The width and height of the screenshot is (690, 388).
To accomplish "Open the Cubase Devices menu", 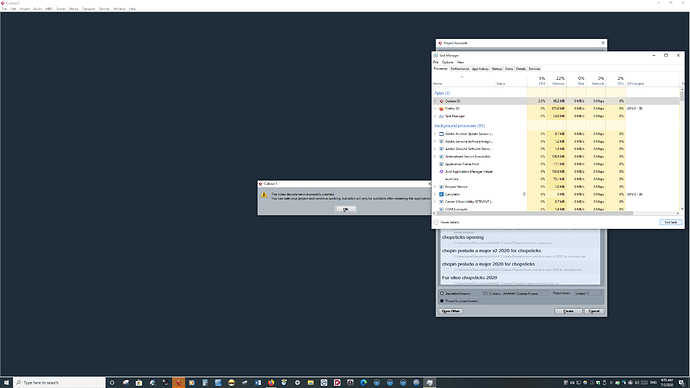I will coord(104,9).
